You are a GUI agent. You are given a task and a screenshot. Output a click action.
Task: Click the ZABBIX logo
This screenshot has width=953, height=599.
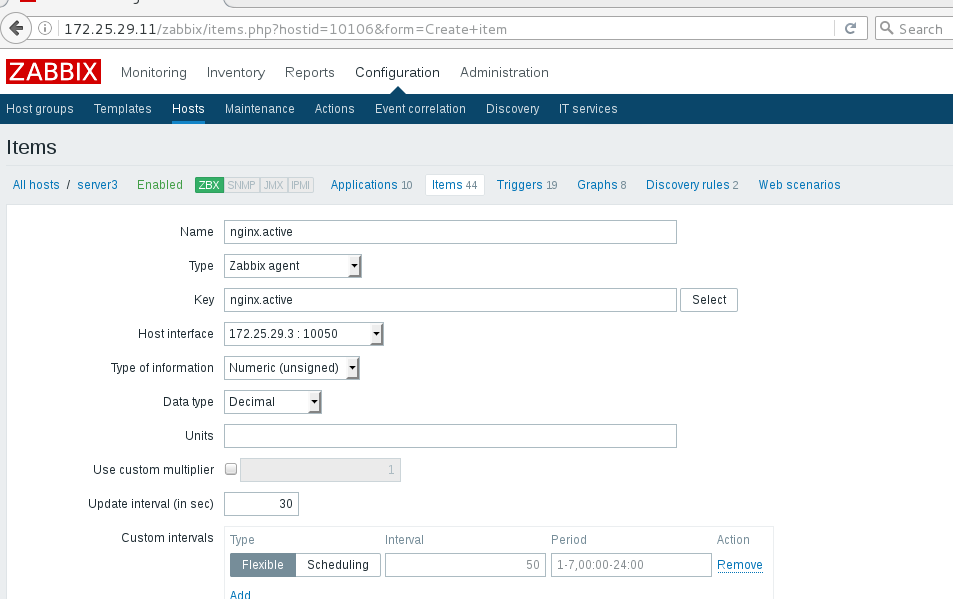53,72
